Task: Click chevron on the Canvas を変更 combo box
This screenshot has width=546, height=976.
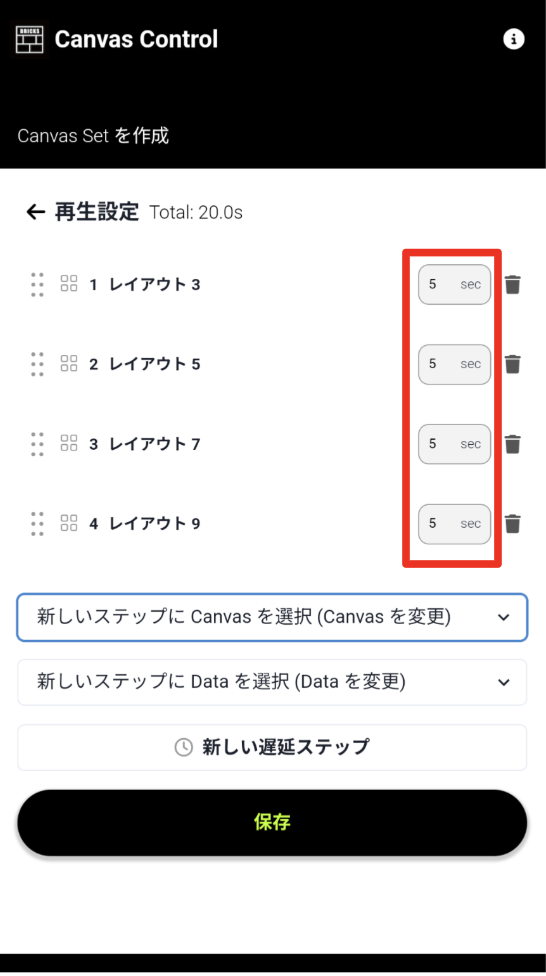Action: pos(504,617)
